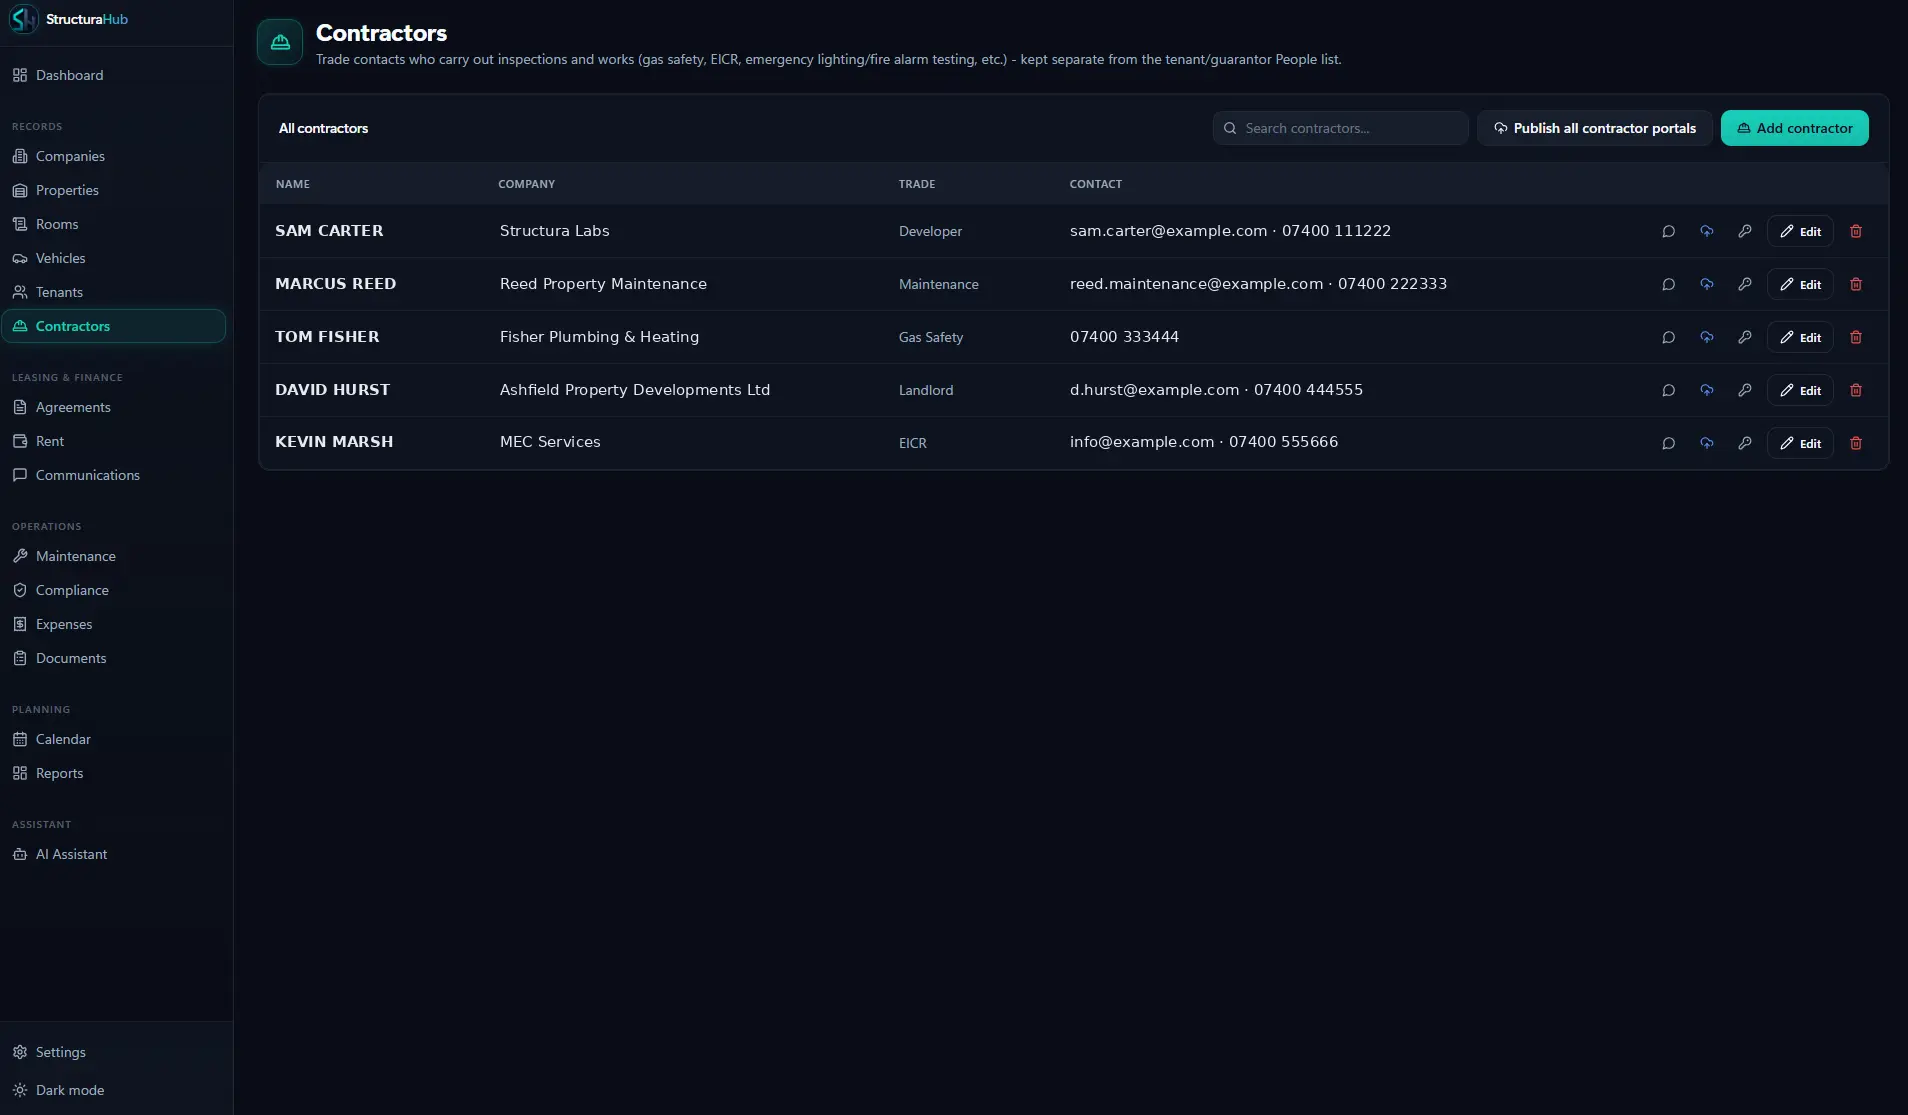
Task: Click cloud upload icon for Kevin Marsh
Action: click(x=1706, y=443)
